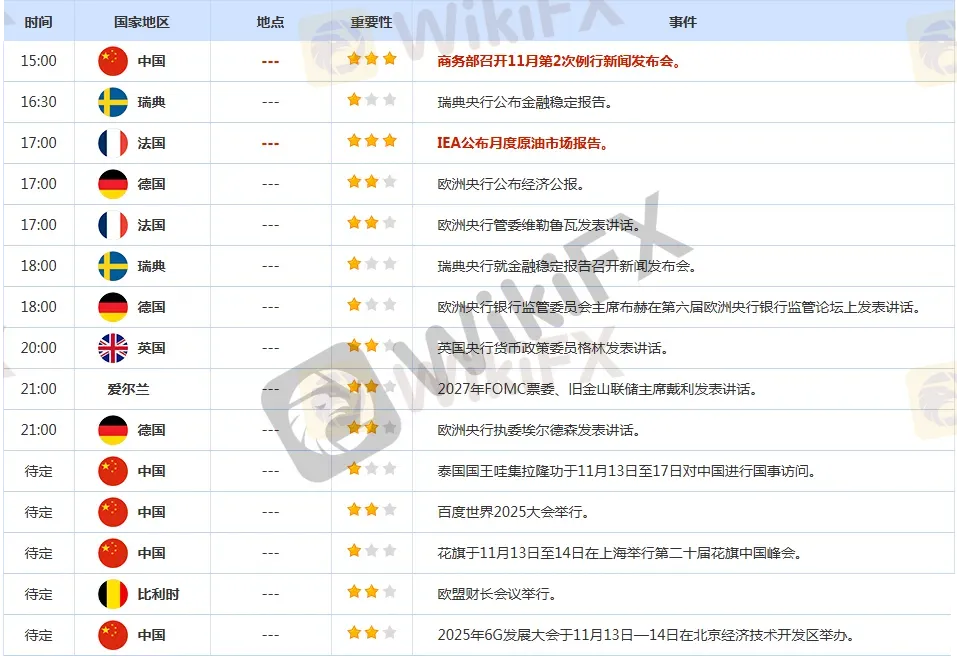Select the 国家地区 column header
This screenshot has height=656, width=957.
(141, 21)
